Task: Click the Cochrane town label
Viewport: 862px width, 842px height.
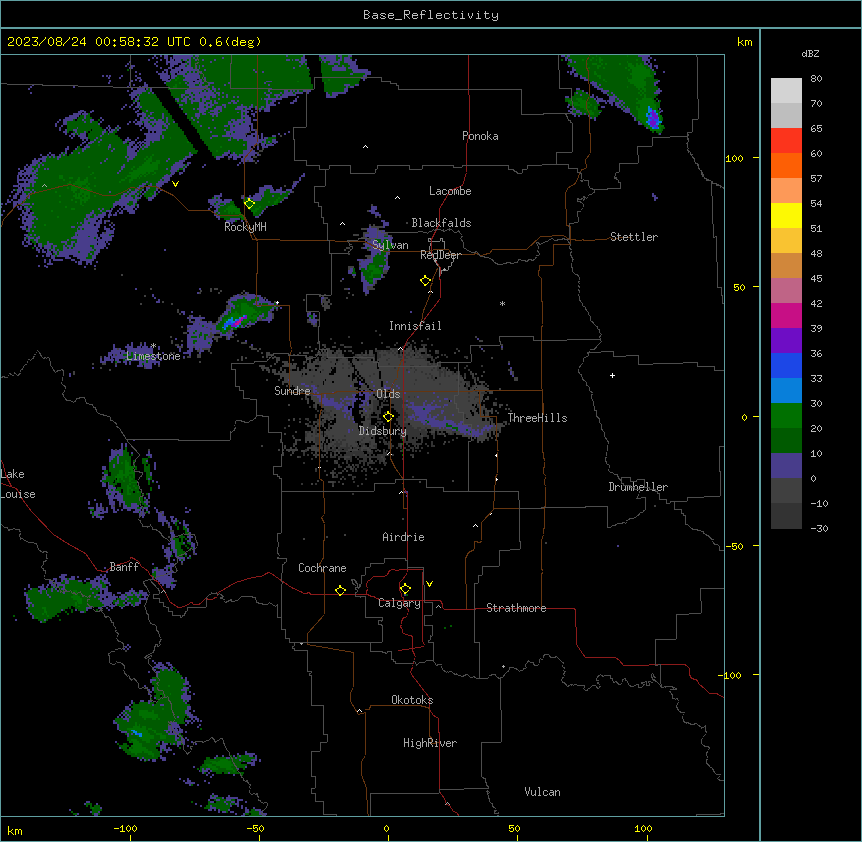Action: pyautogui.click(x=322, y=568)
